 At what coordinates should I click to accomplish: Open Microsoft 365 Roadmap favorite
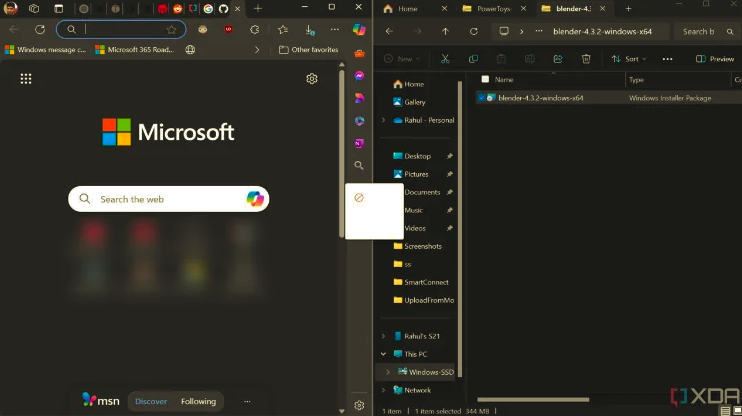pyautogui.click(x=135, y=50)
